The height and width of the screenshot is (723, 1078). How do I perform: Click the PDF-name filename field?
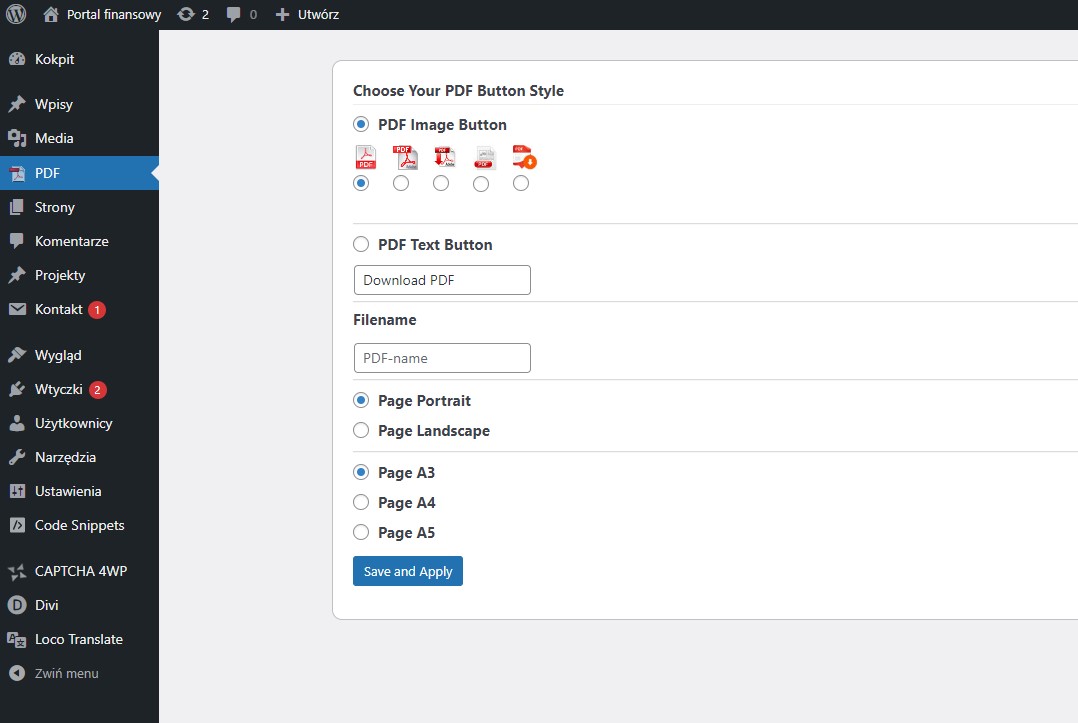[x=442, y=358]
